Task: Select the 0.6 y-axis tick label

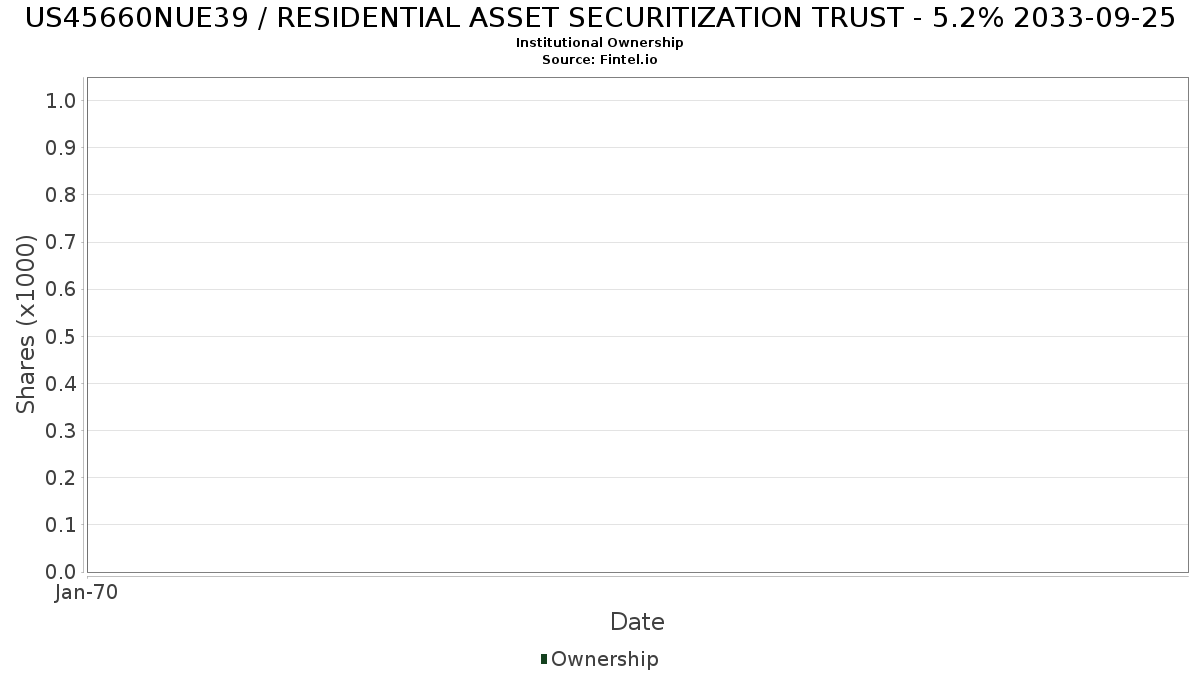Action: (61, 289)
